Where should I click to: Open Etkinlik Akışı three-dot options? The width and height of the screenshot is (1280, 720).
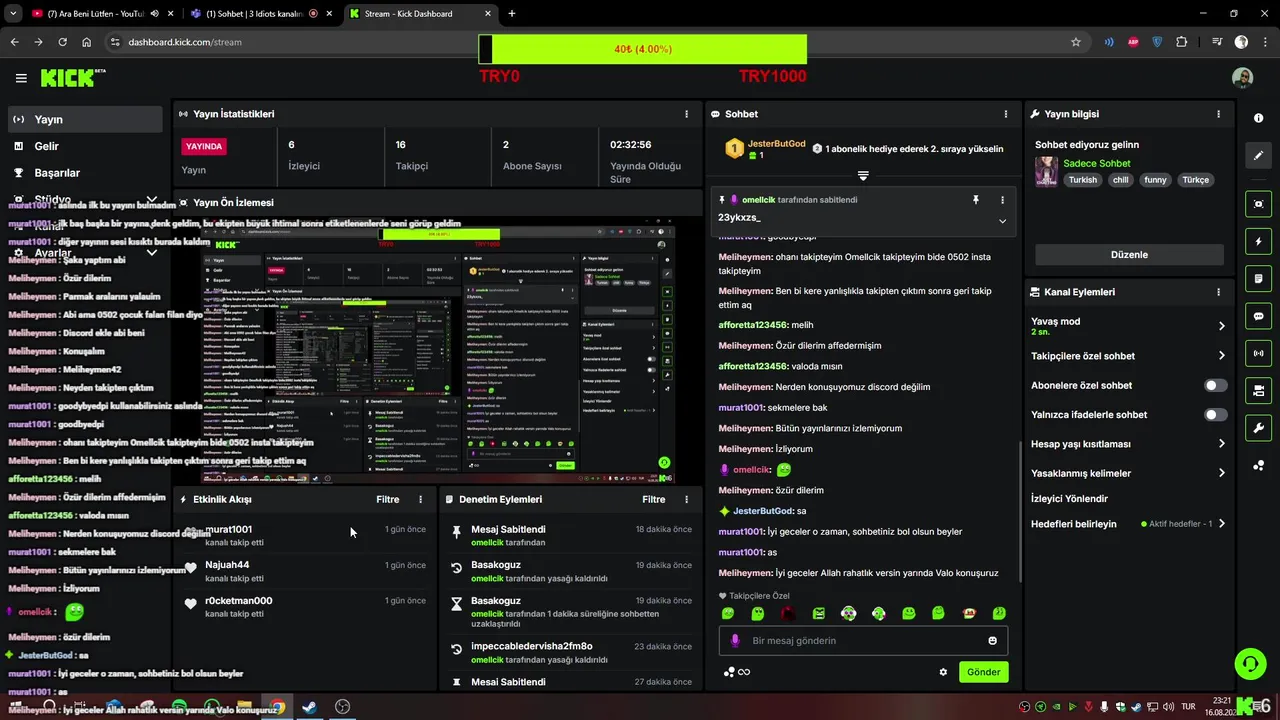(420, 499)
